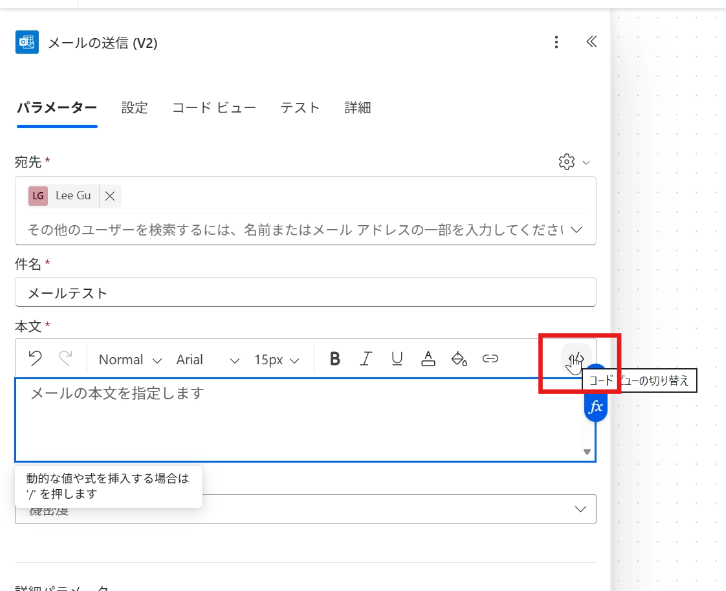Click the 件名 subject input field
This screenshot has height=591, width=726.
pos(306,293)
